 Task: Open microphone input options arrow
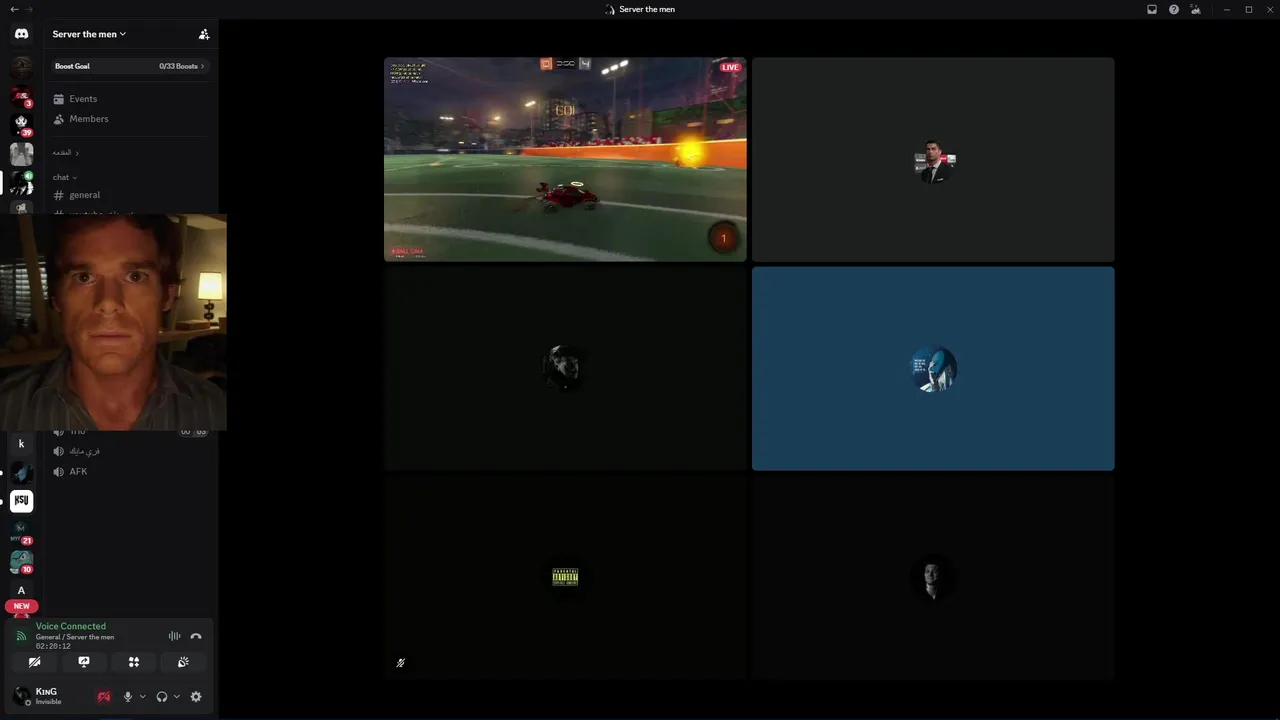(143, 697)
